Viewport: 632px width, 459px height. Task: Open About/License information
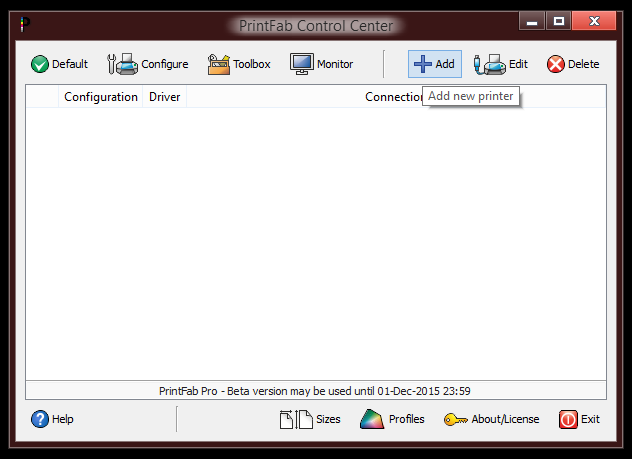(x=491, y=419)
